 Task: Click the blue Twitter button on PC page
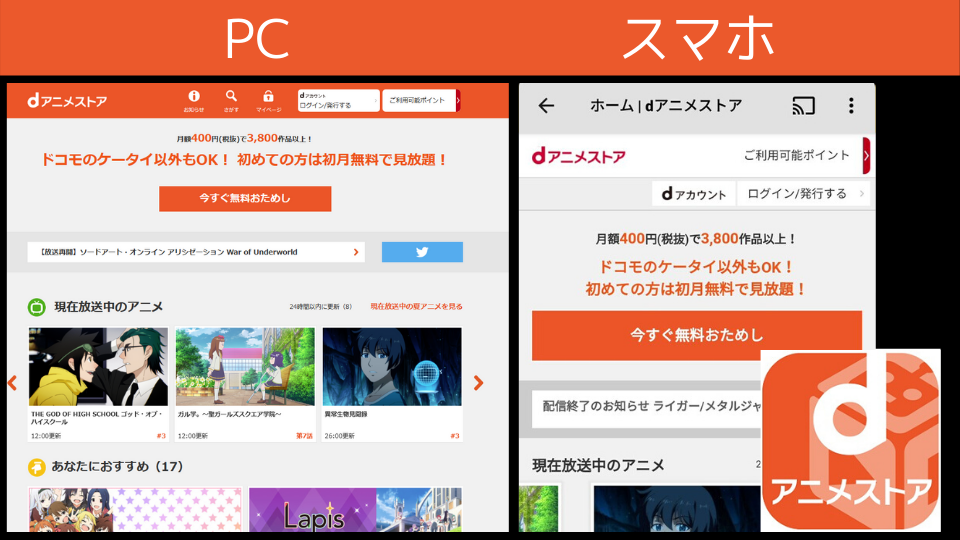[x=422, y=252]
